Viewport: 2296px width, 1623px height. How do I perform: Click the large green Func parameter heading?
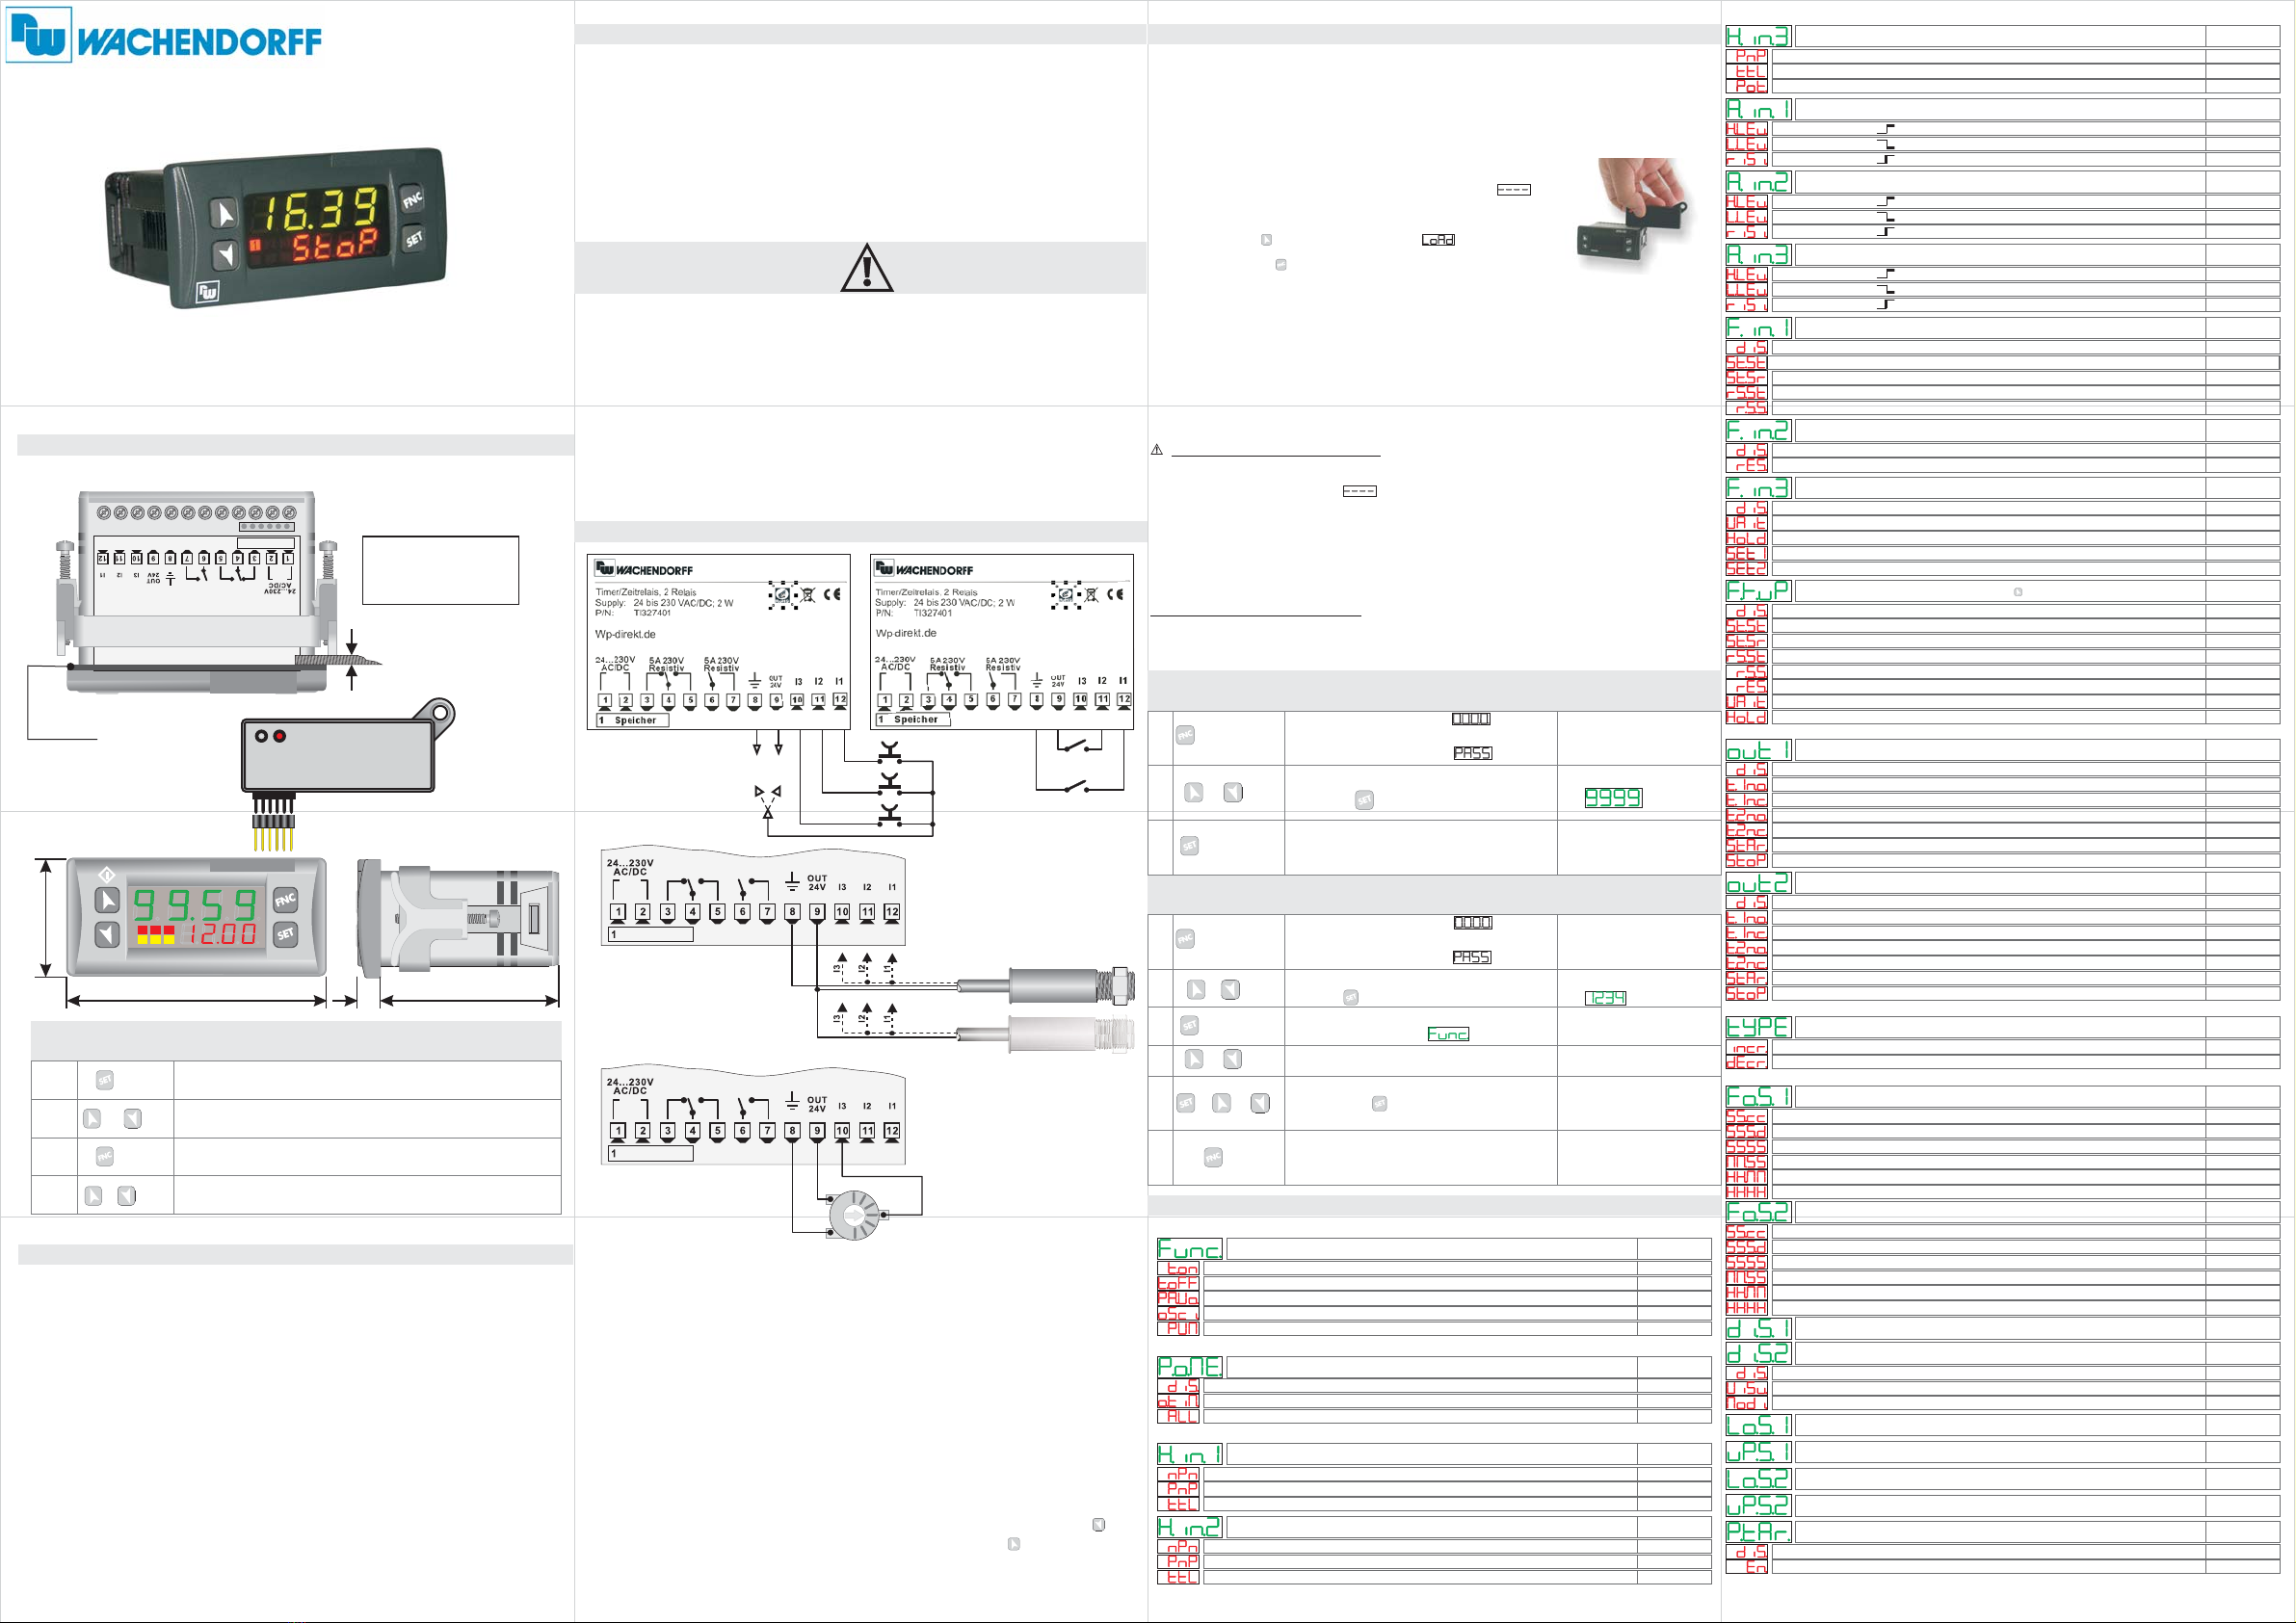[1189, 1249]
